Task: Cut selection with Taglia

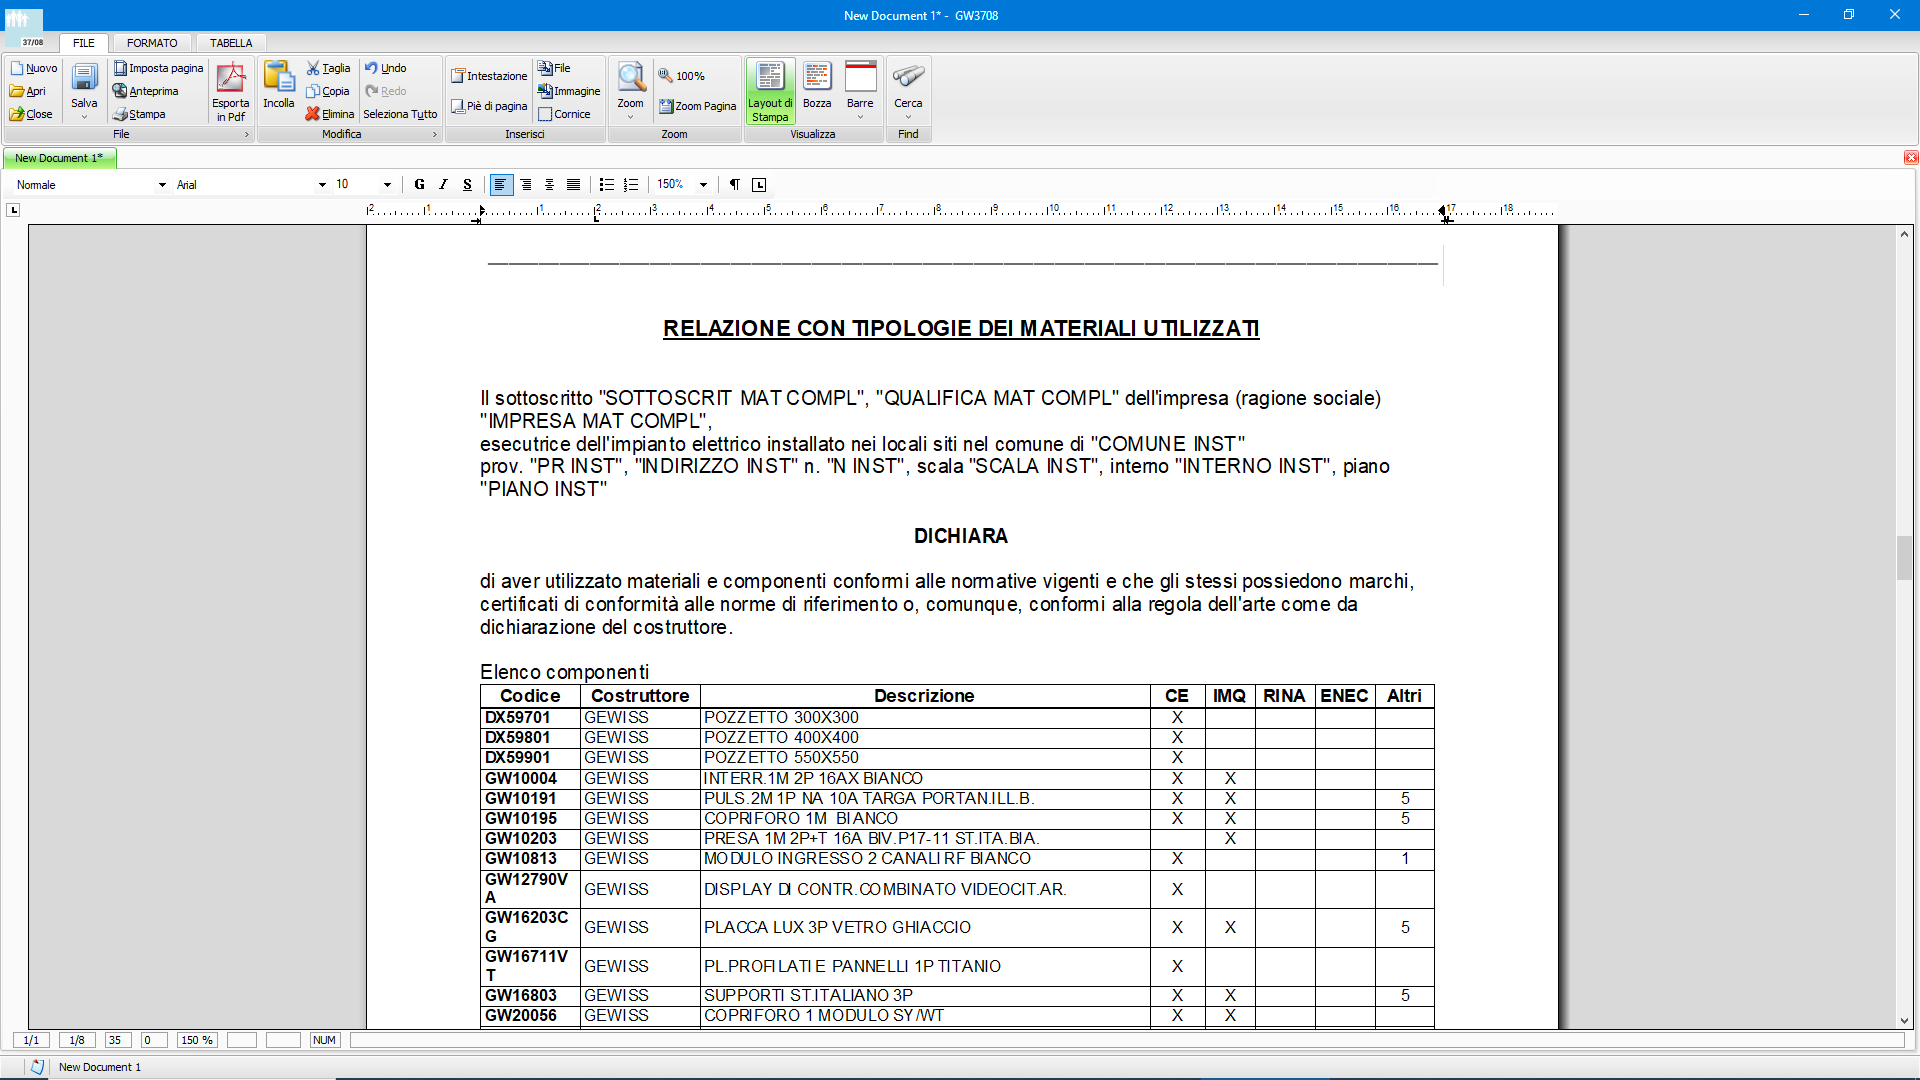Action: (x=328, y=68)
